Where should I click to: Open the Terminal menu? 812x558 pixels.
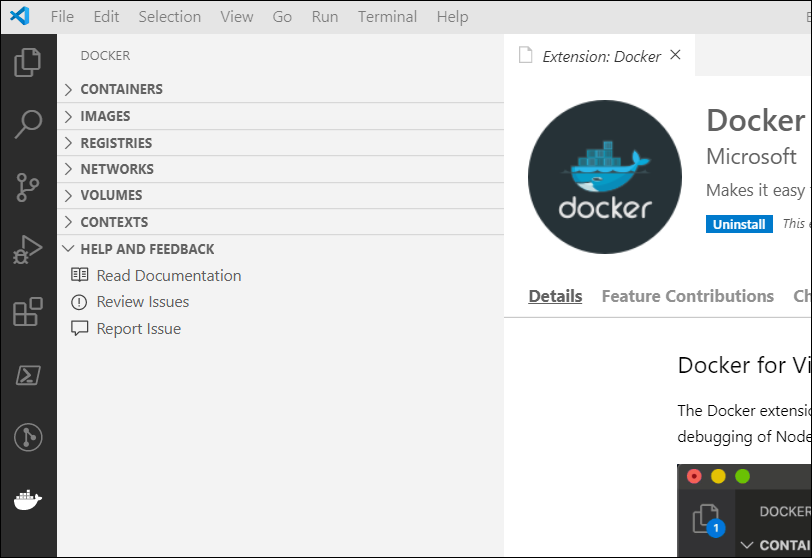(387, 17)
